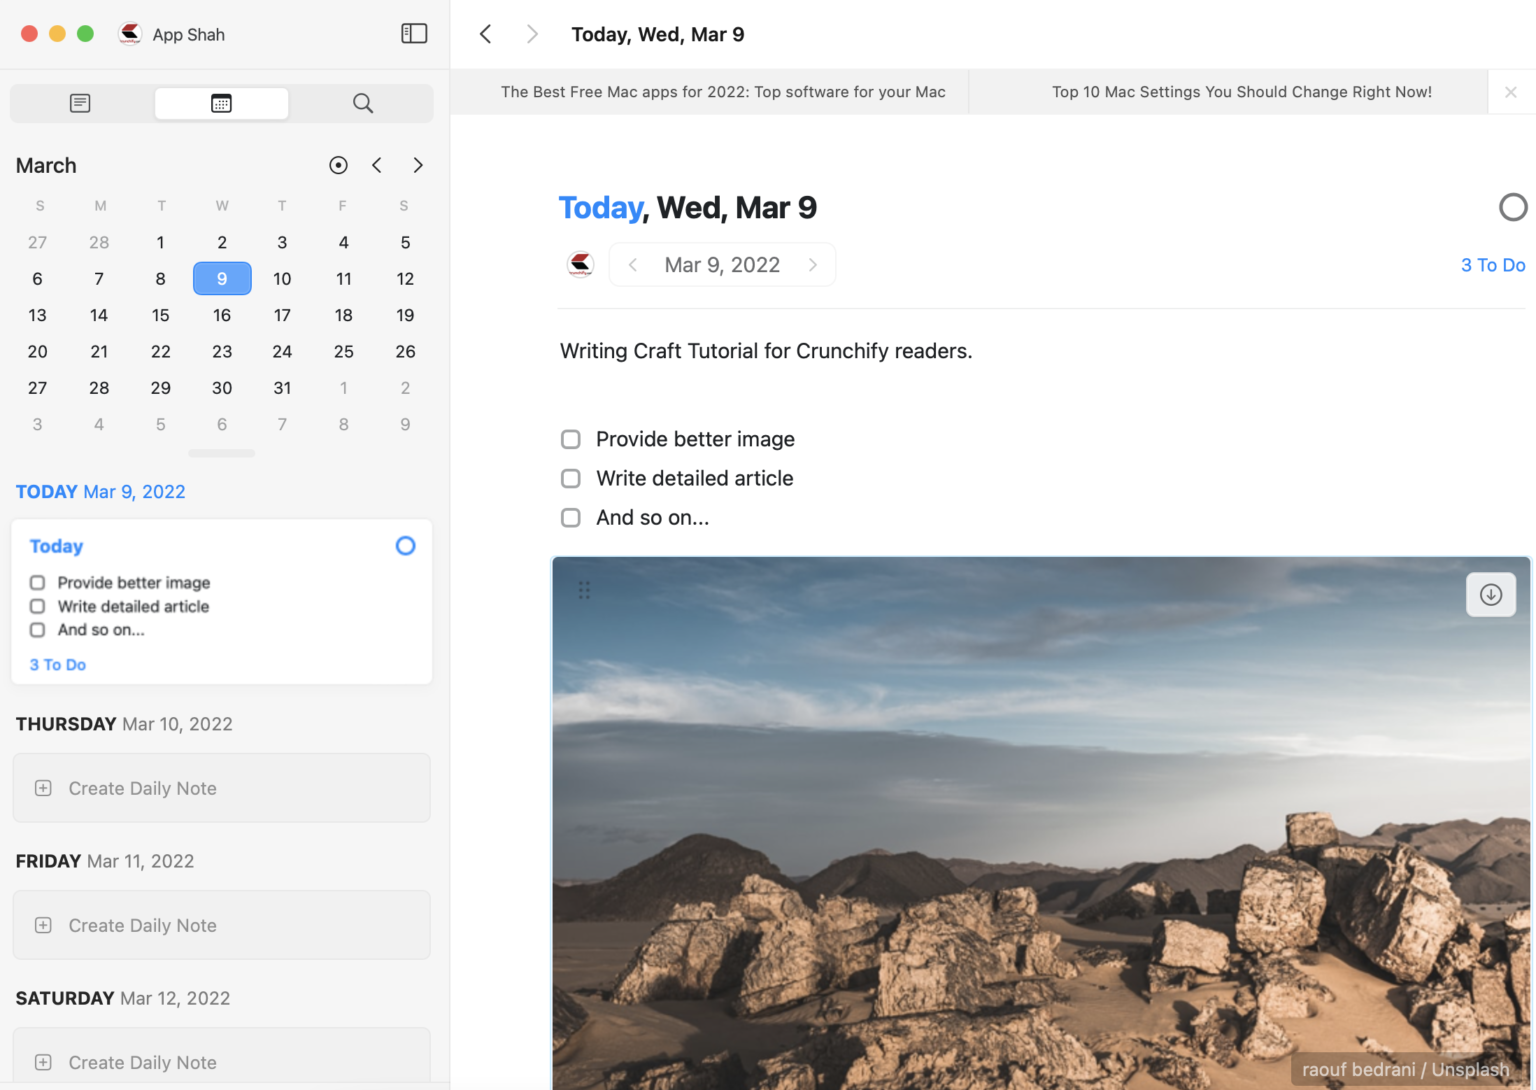Select the calendar view icon
The image size is (1536, 1090).
(x=221, y=102)
